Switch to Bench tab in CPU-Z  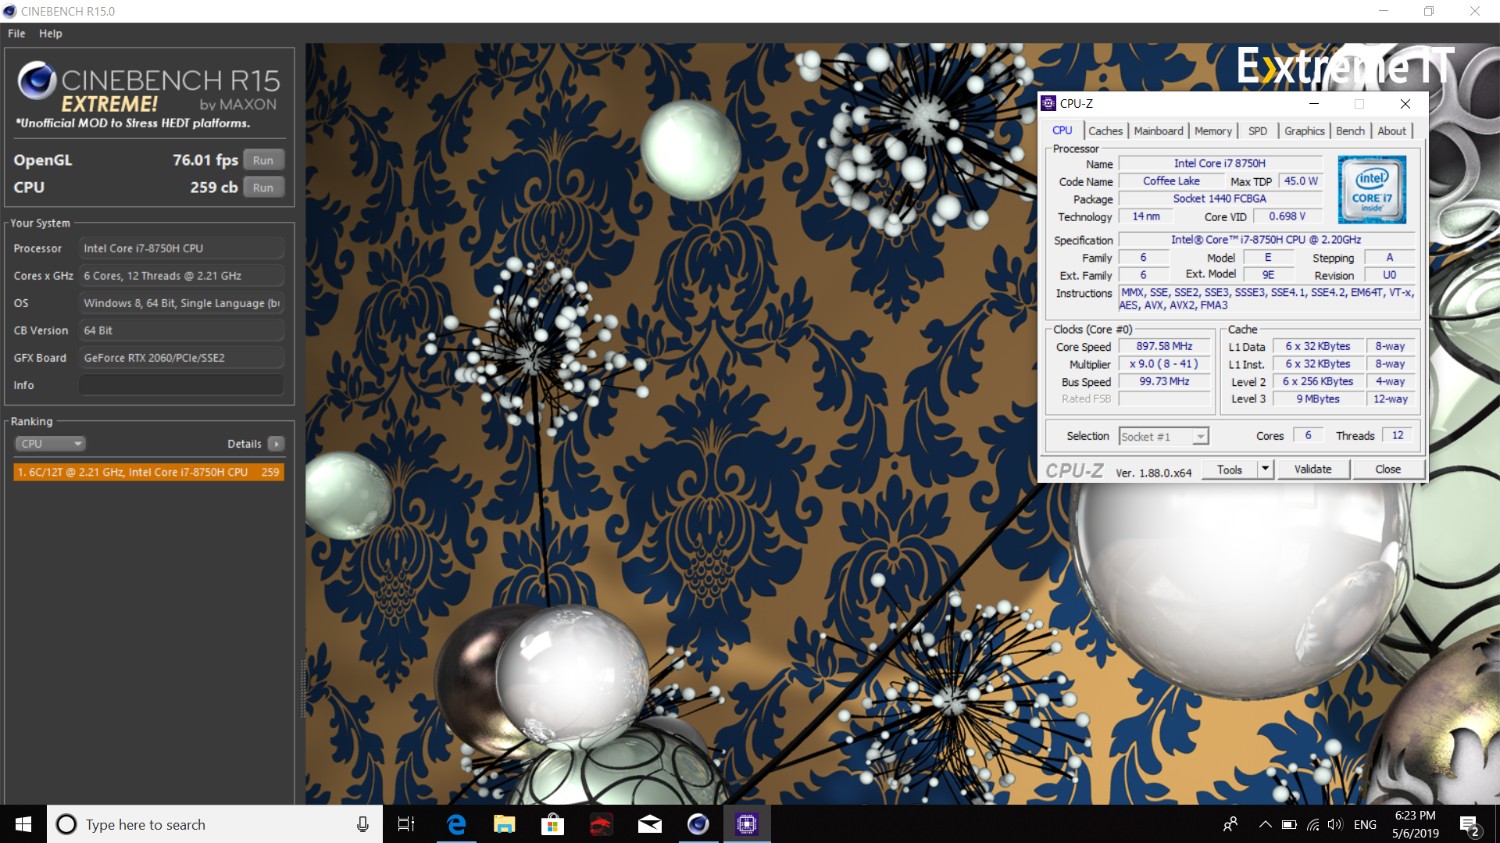[x=1350, y=131]
